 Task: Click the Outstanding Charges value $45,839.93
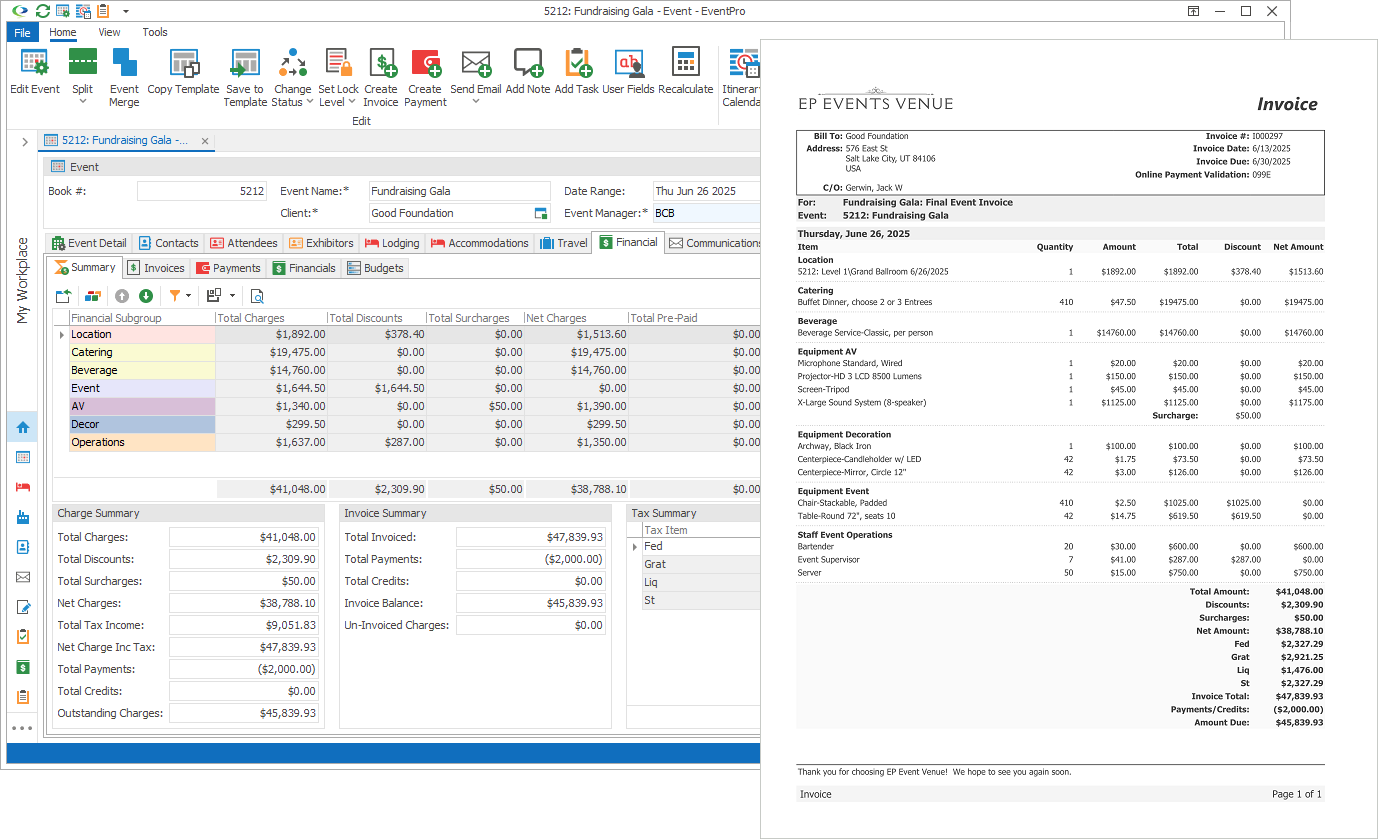click(x=244, y=713)
